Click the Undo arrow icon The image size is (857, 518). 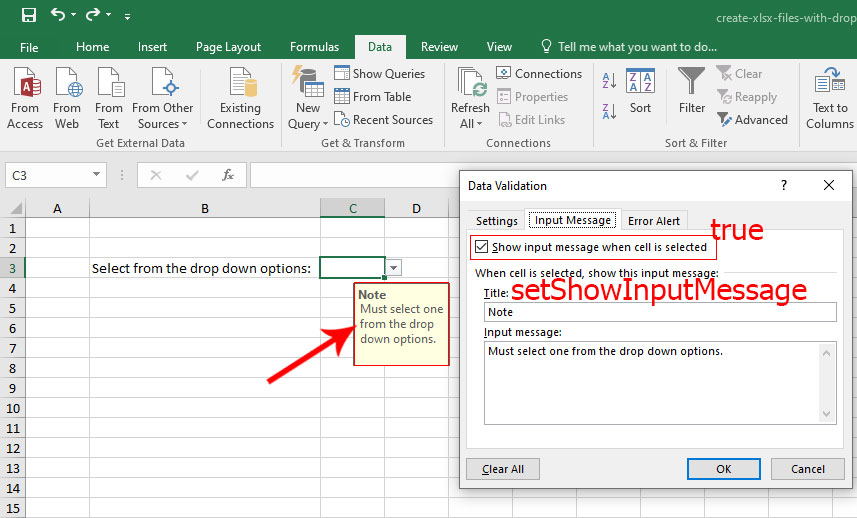point(58,14)
